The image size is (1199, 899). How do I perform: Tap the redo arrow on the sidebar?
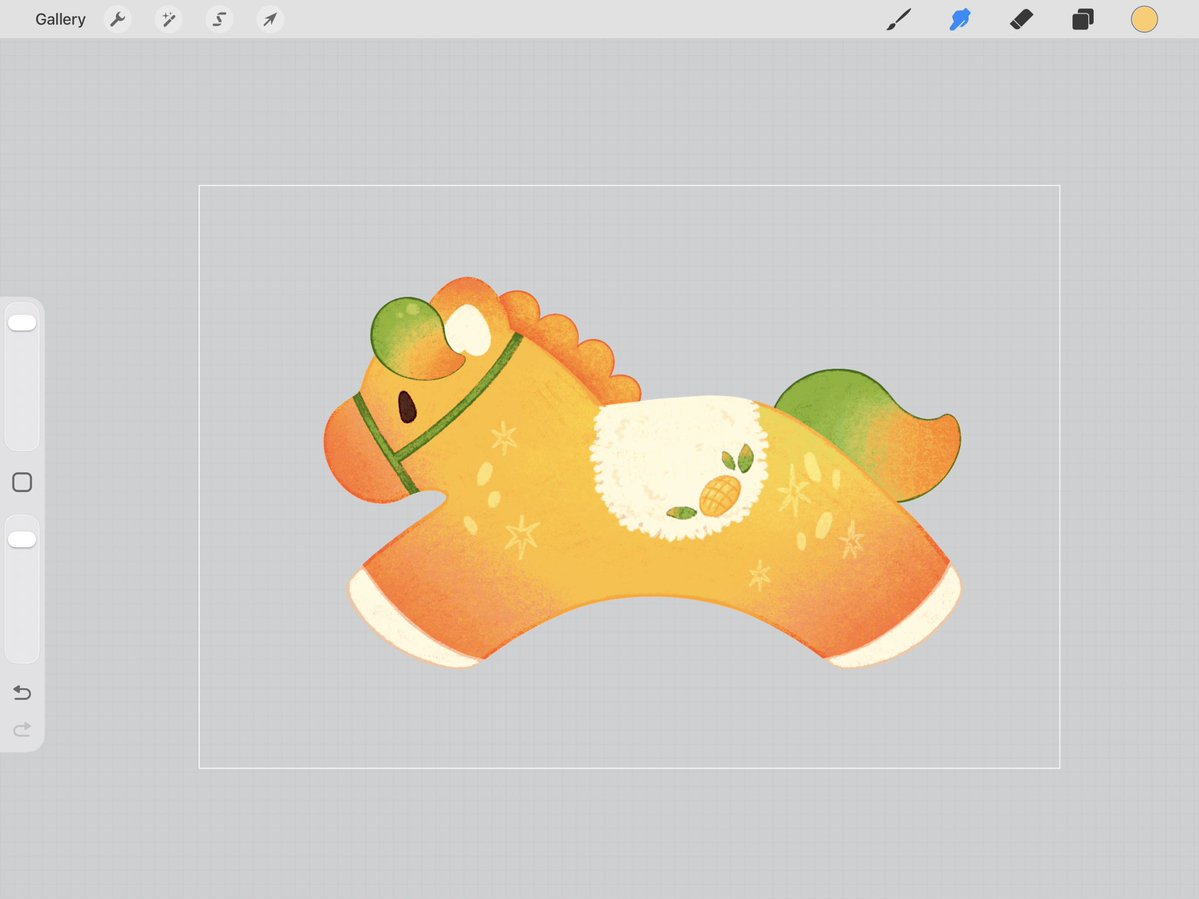tap(21, 729)
